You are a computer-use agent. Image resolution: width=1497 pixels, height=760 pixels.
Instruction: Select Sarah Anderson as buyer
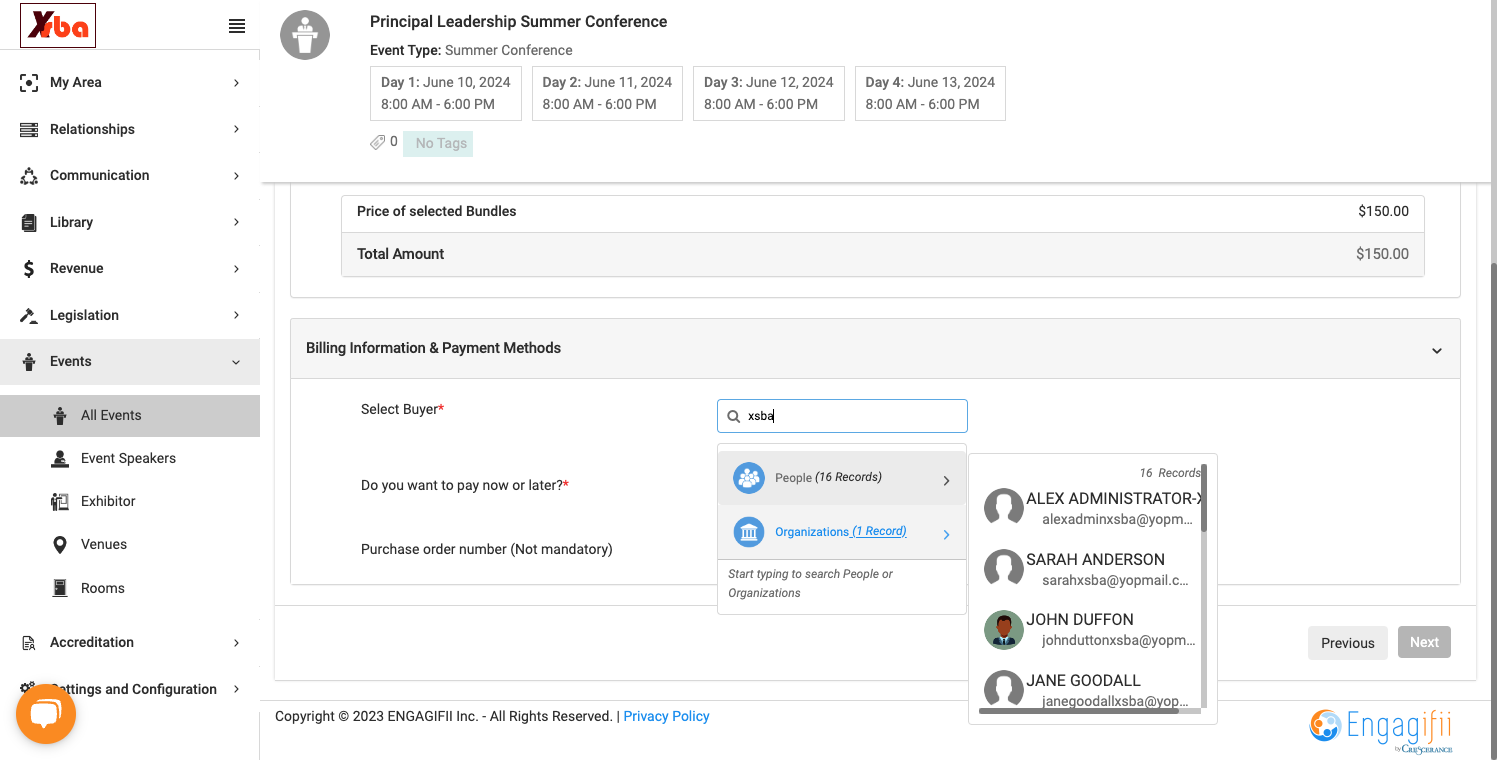(1092, 569)
